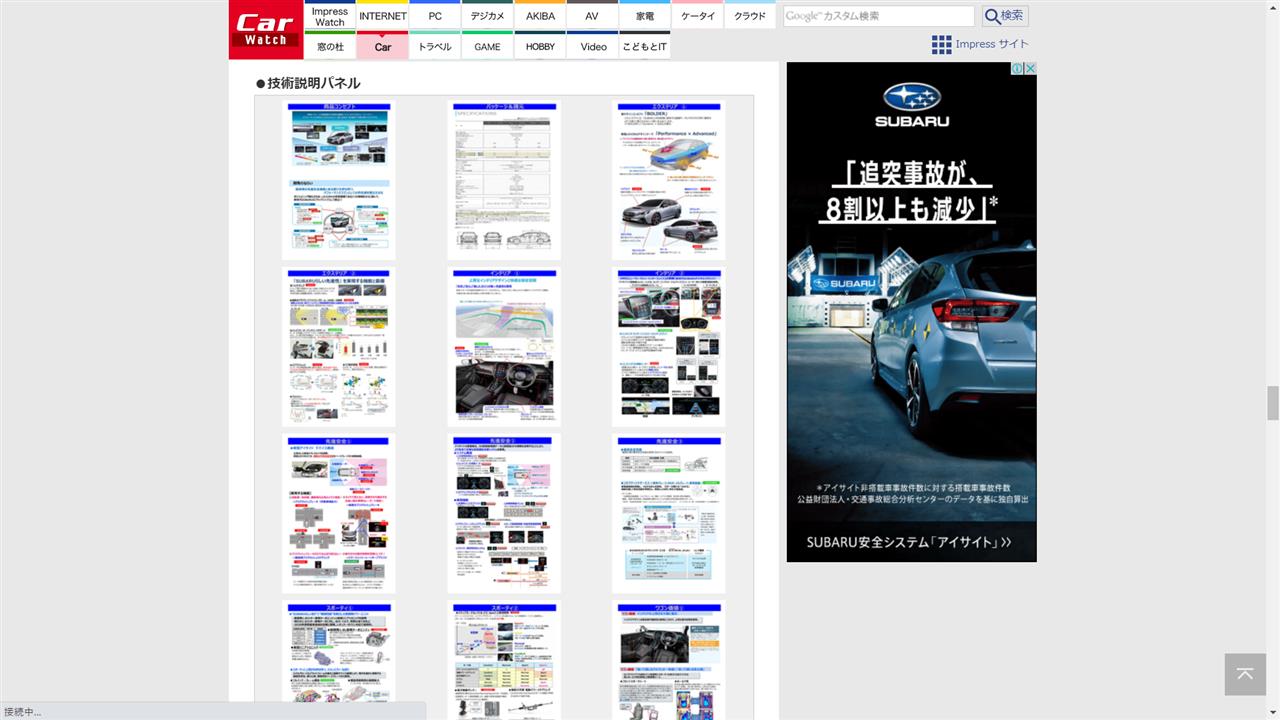Click the ad info 'i' icon
This screenshot has height=720, width=1280.
click(x=1017, y=69)
